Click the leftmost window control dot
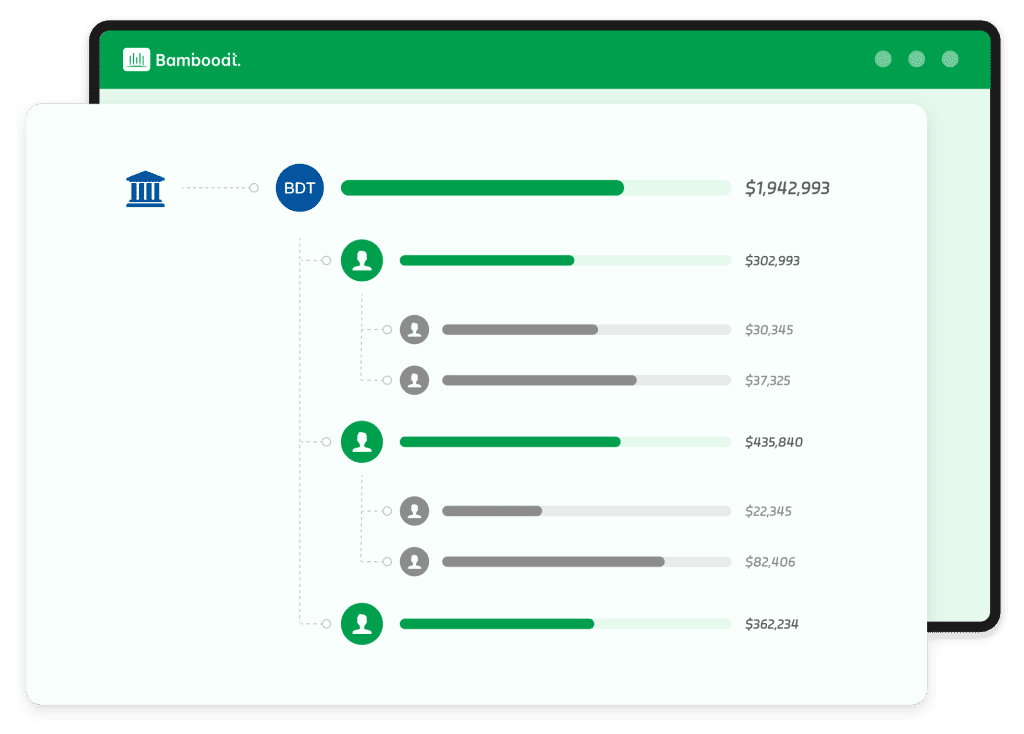Viewport: 1024px width, 734px height. coord(883,59)
